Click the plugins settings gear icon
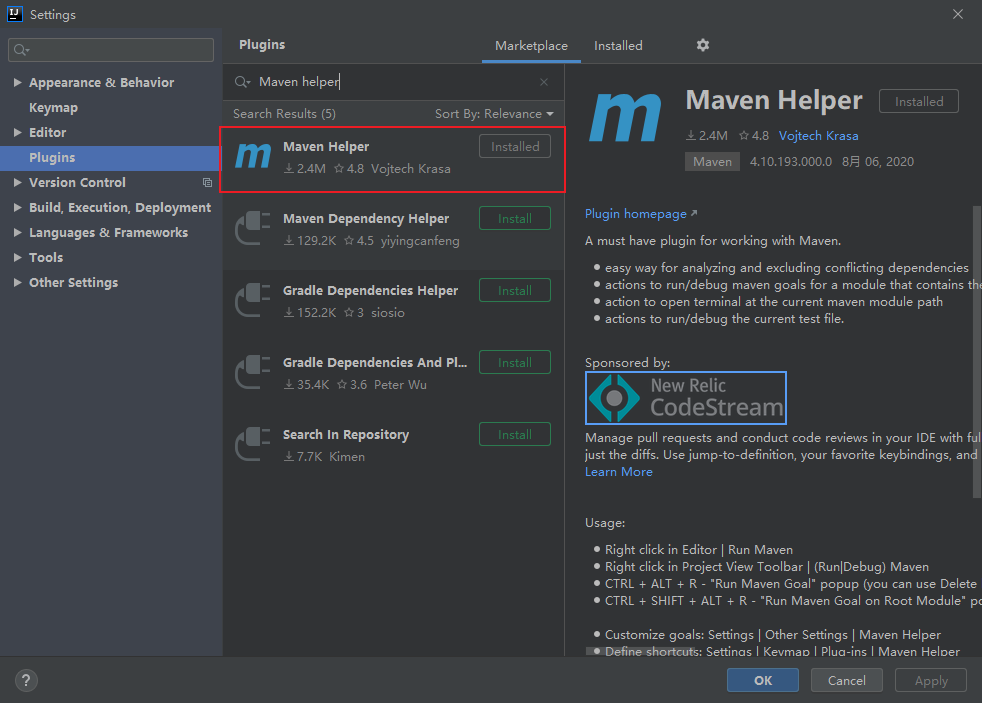982x703 pixels. [703, 45]
